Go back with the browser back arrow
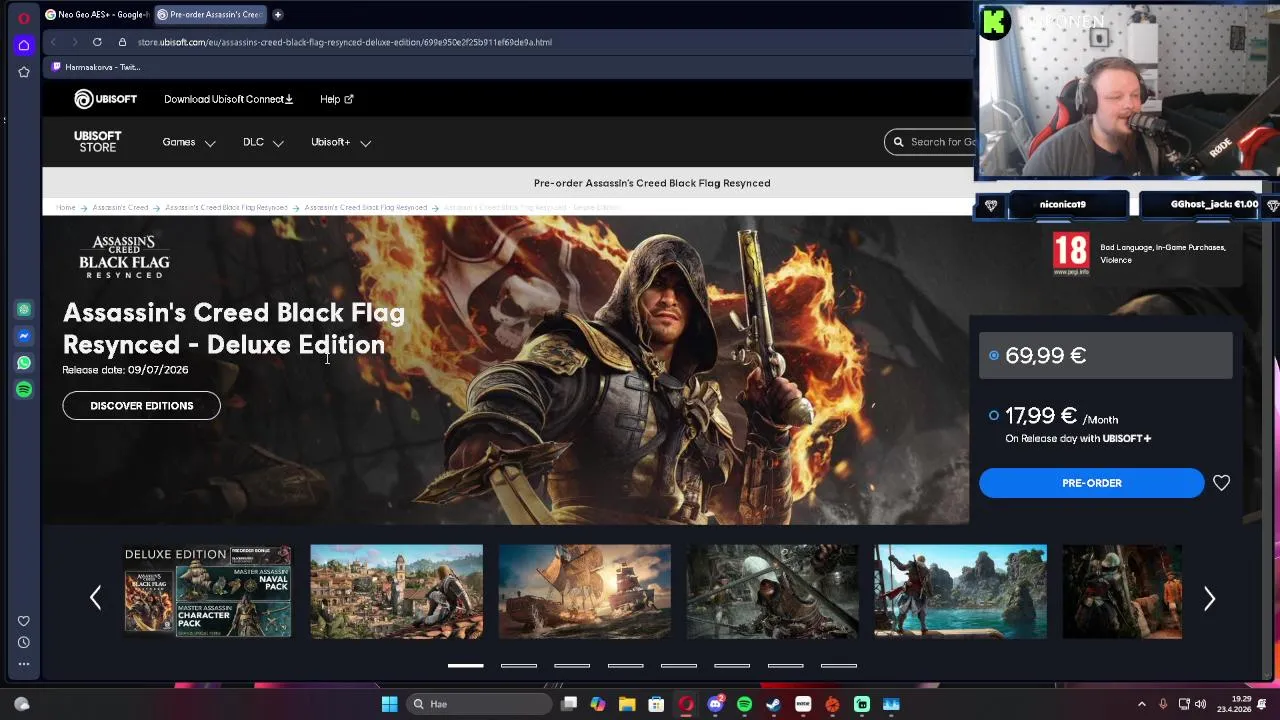The width and height of the screenshot is (1280, 720). [x=53, y=42]
